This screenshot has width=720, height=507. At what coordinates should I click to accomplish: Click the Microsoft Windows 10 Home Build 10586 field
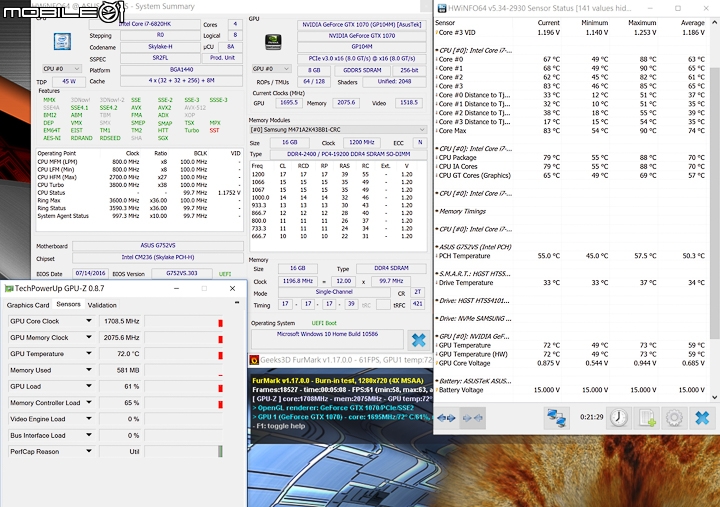tap(327, 339)
